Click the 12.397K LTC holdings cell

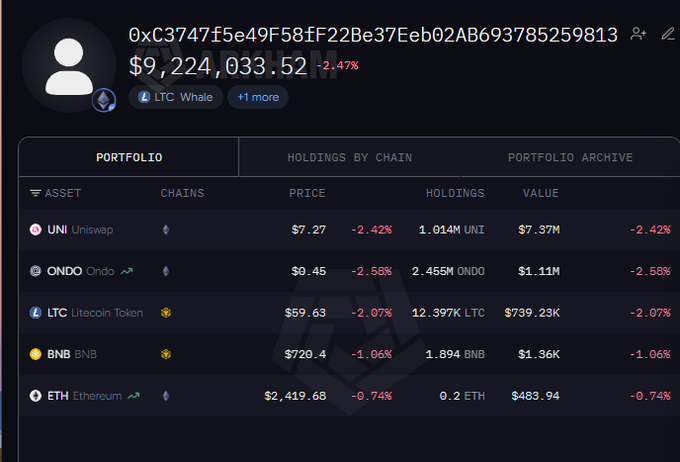tap(448, 313)
